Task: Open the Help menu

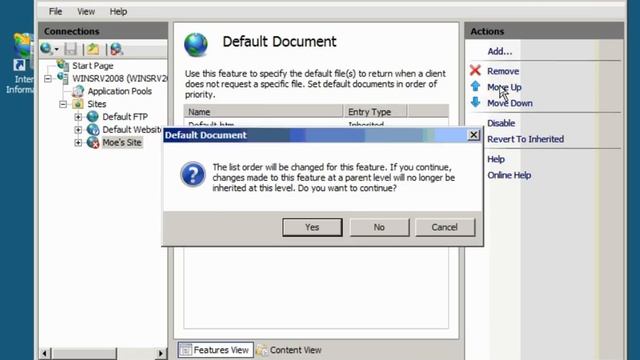Action: pos(118,11)
